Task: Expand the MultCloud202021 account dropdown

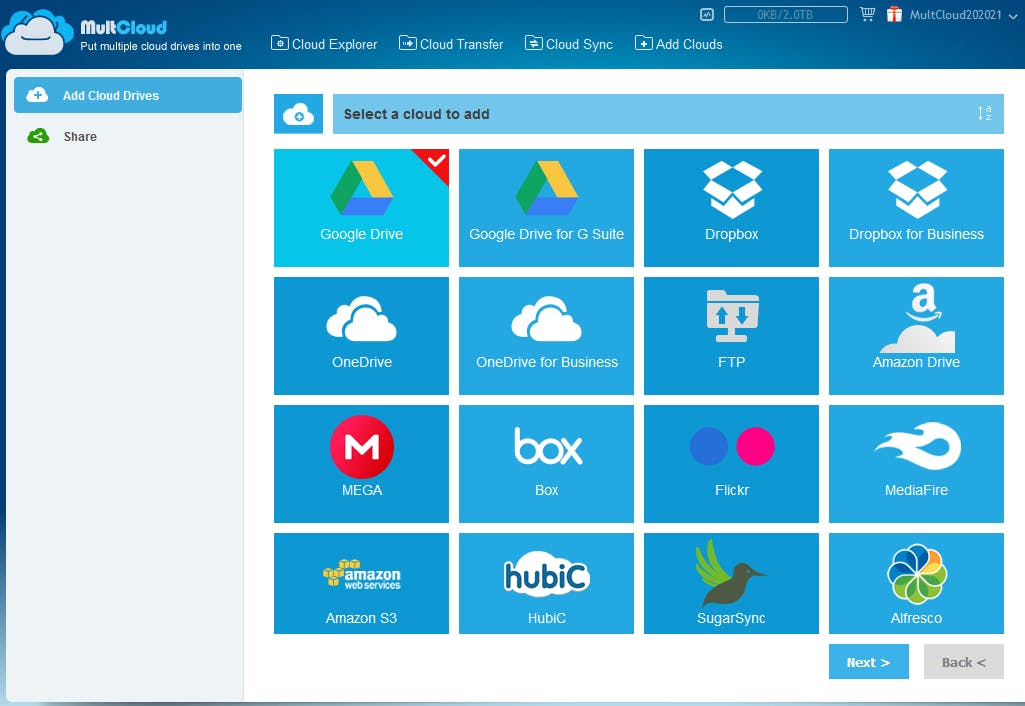Action: pyautogui.click(x=964, y=14)
